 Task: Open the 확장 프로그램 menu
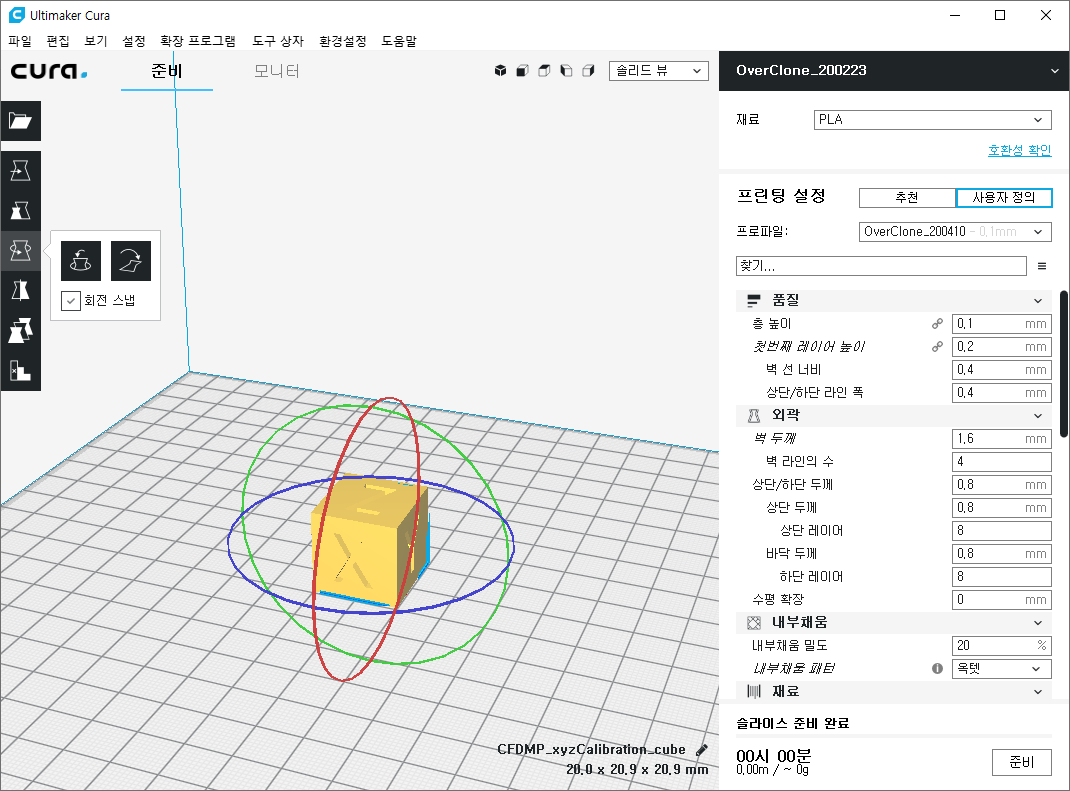pos(198,41)
